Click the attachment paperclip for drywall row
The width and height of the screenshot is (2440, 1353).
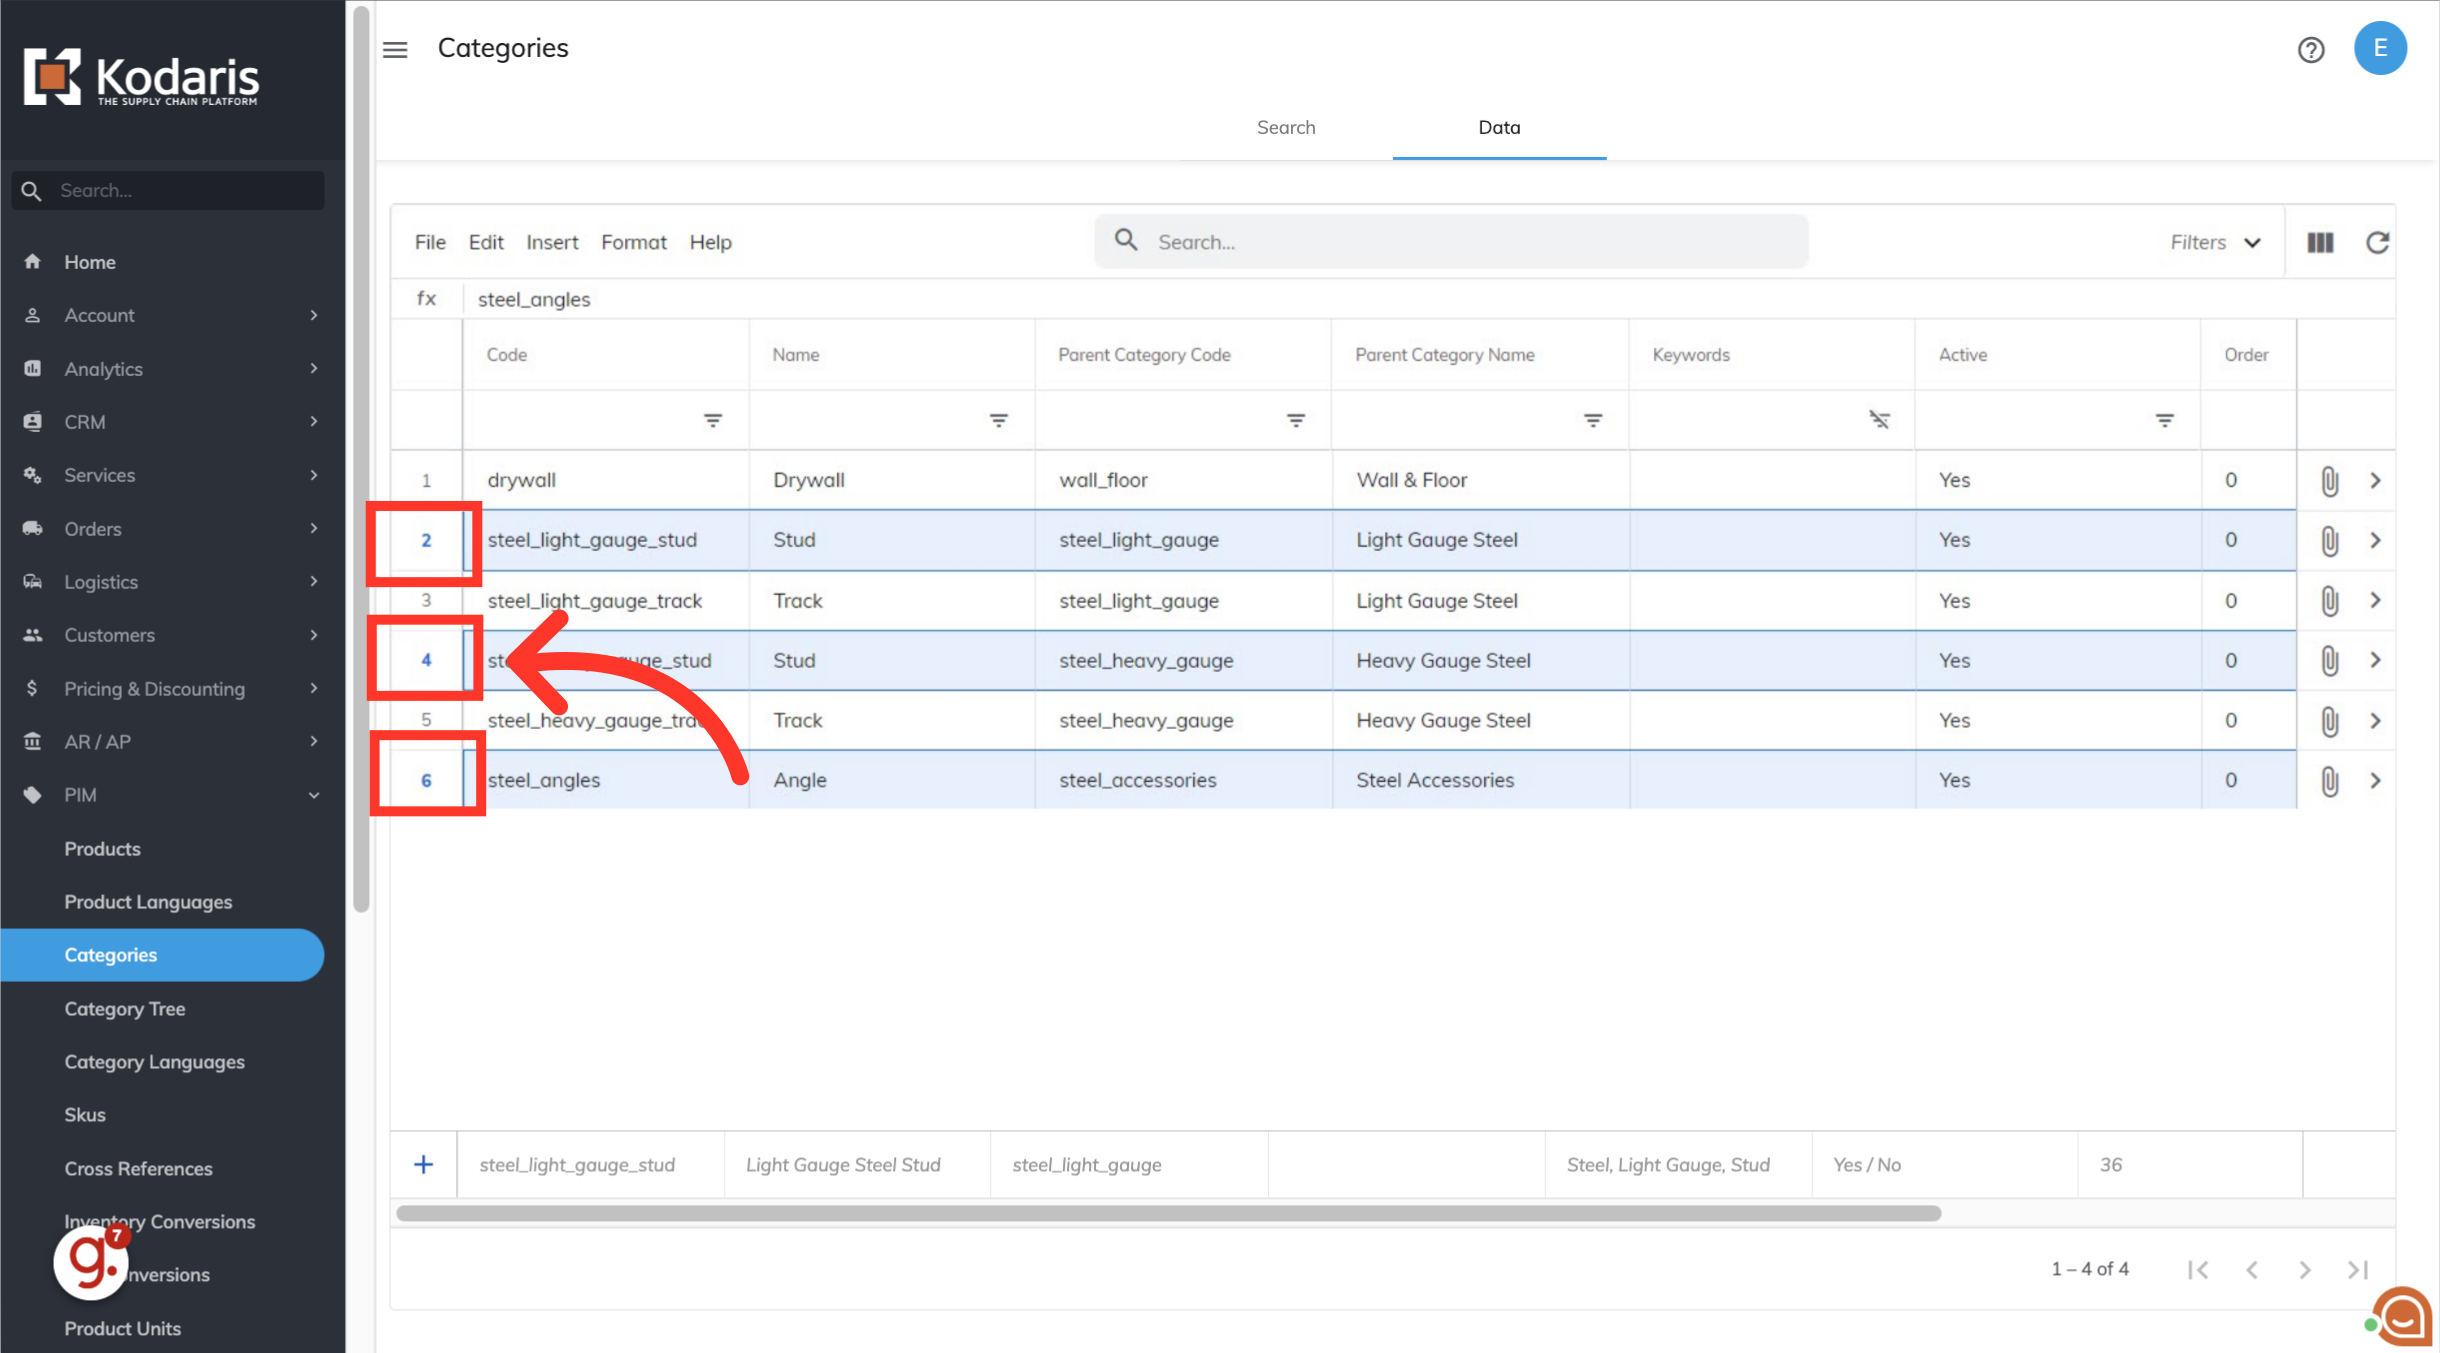(2329, 481)
